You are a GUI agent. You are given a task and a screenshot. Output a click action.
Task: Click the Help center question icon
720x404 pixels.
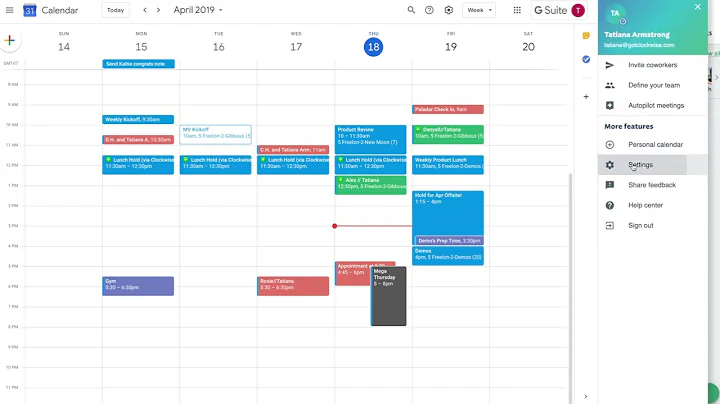(x=610, y=205)
